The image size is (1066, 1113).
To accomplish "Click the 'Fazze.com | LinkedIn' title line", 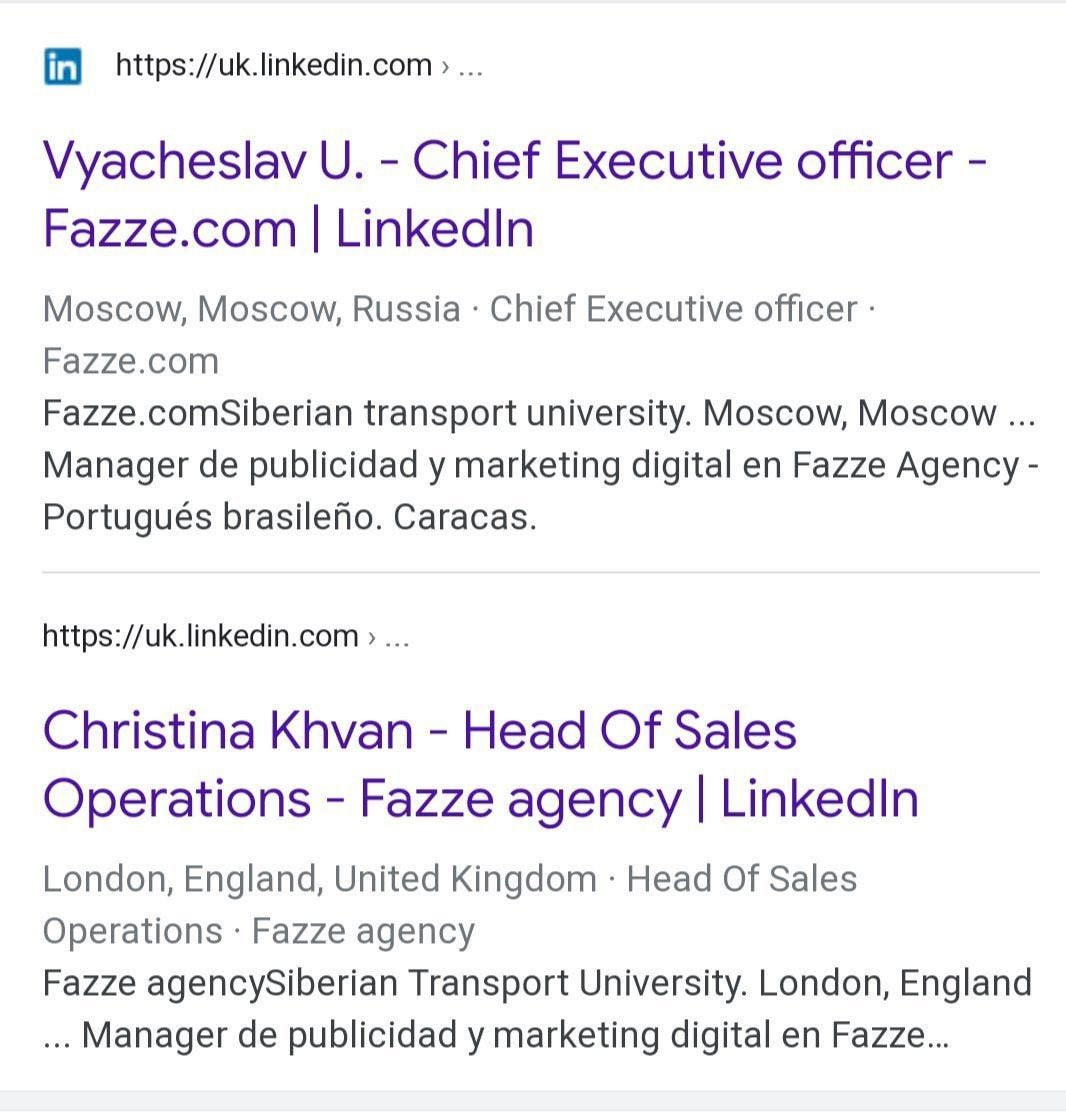I will point(288,229).
